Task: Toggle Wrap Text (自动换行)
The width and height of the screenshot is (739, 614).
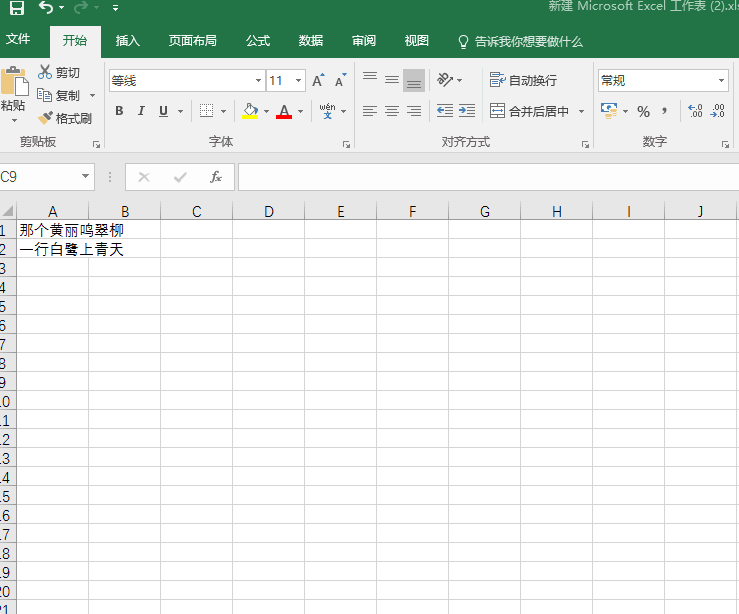Action: tap(523, 80)
